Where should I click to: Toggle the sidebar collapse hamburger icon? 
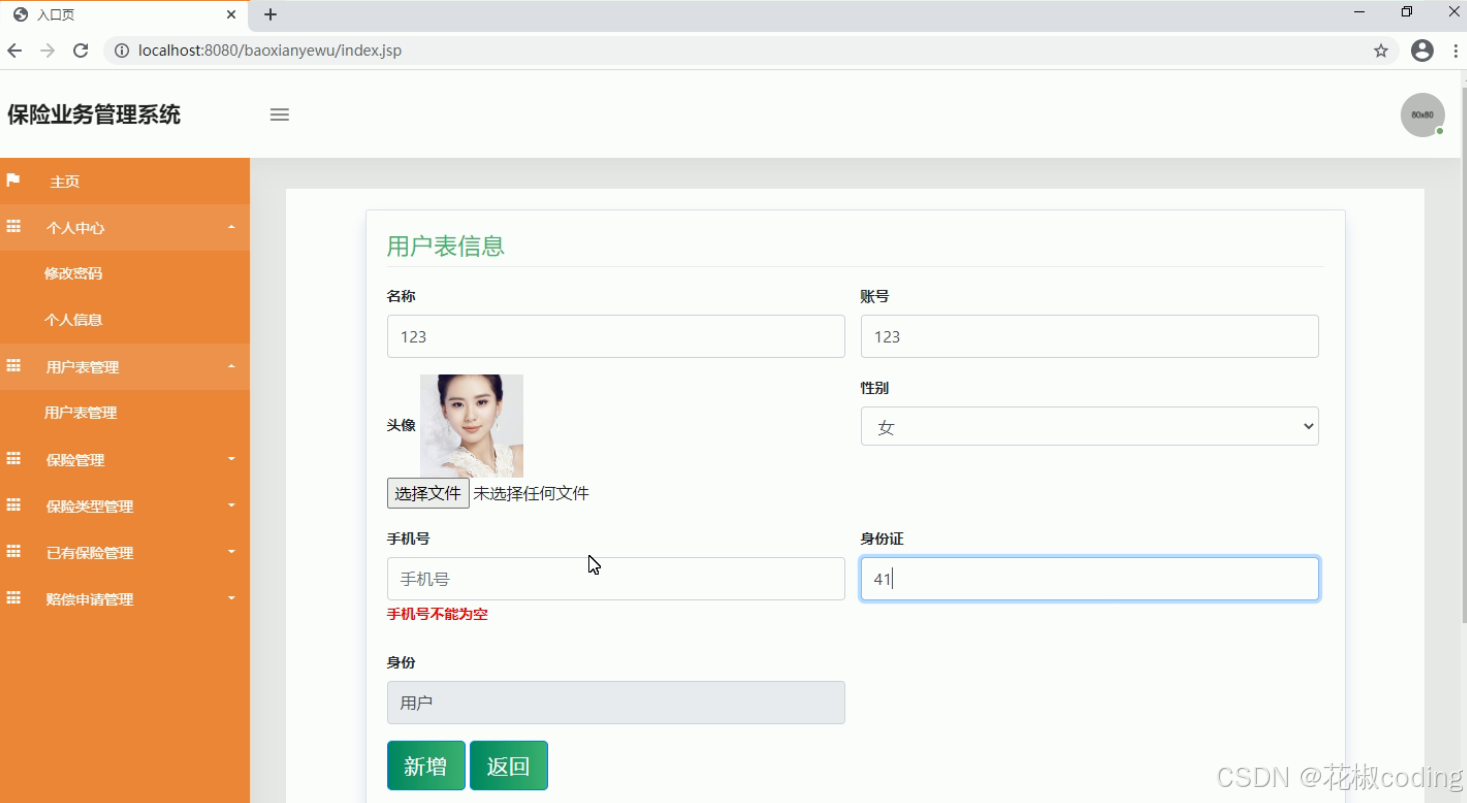279,114
